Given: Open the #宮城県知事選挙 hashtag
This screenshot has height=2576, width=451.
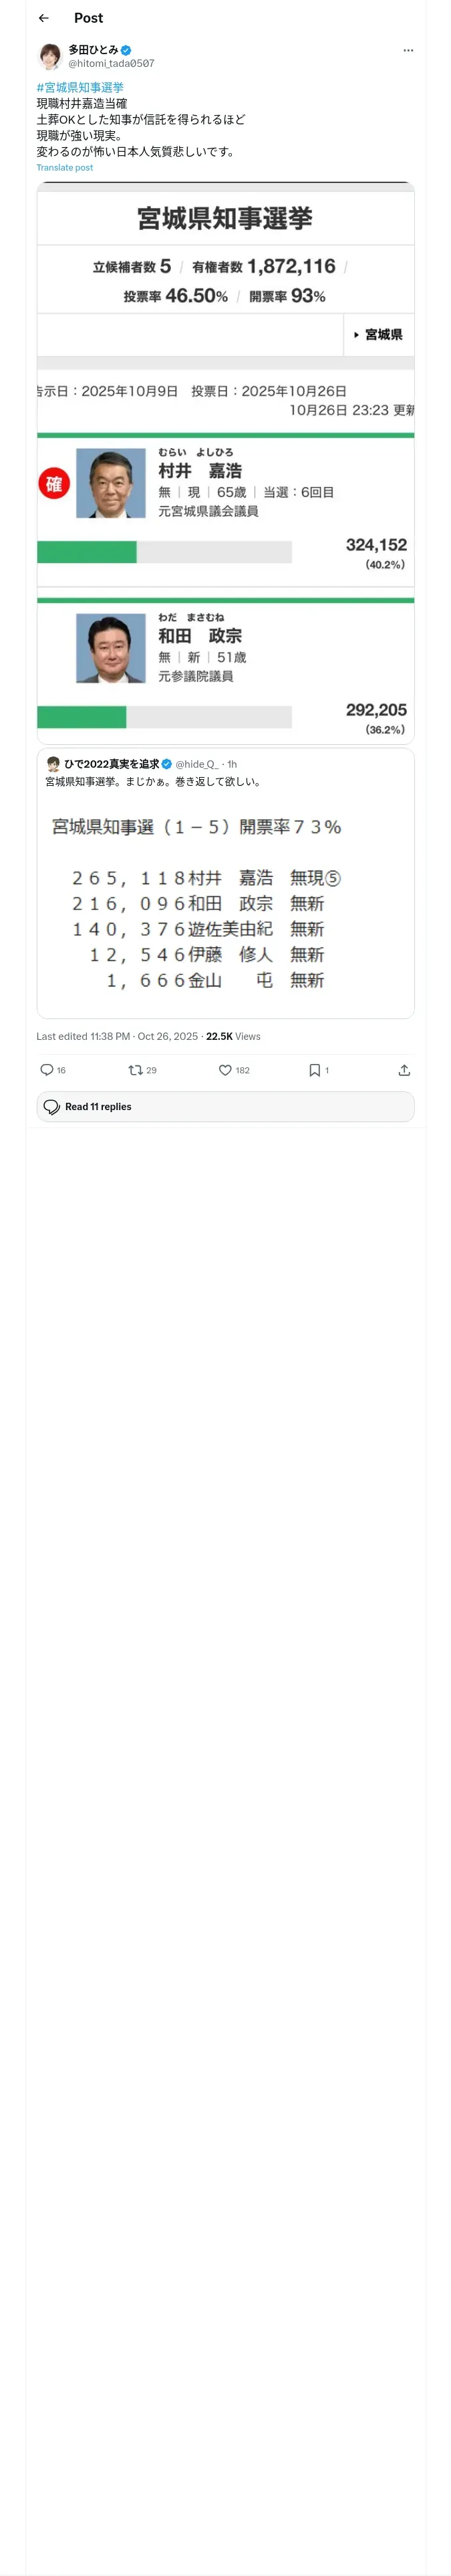Looking at the screenshot, I should point(80,88).
